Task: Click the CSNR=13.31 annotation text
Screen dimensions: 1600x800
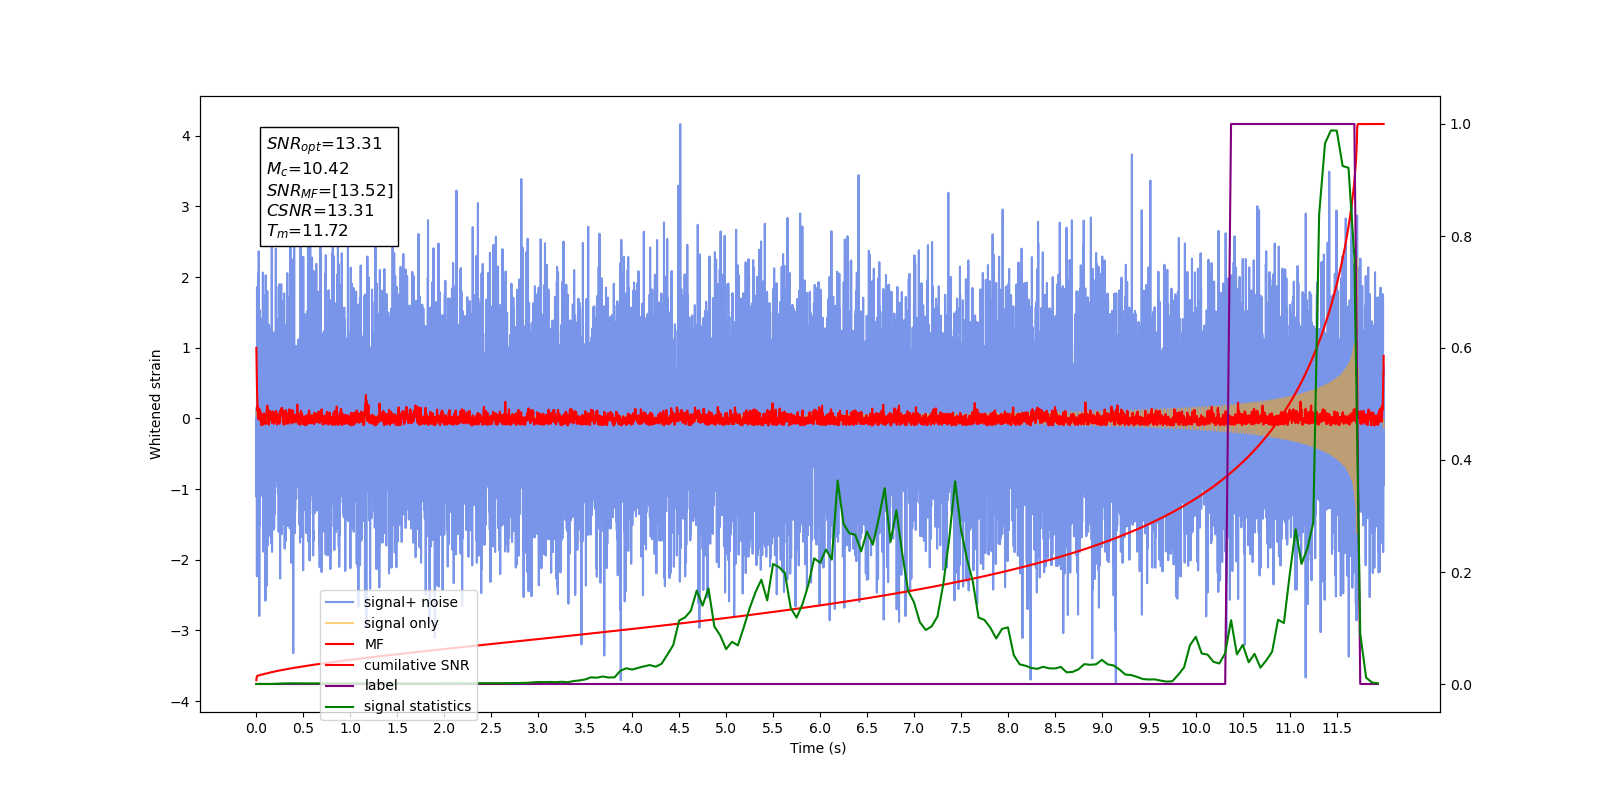Action: point(320,210)
